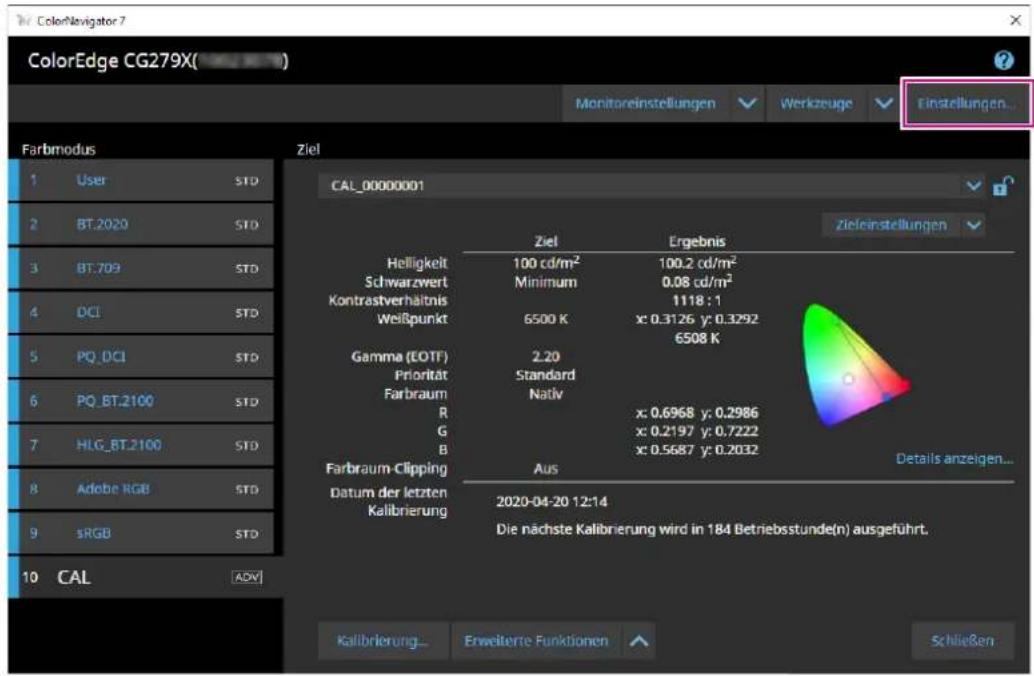Click the 2020-04-20 12:14 calibration date

552,502
